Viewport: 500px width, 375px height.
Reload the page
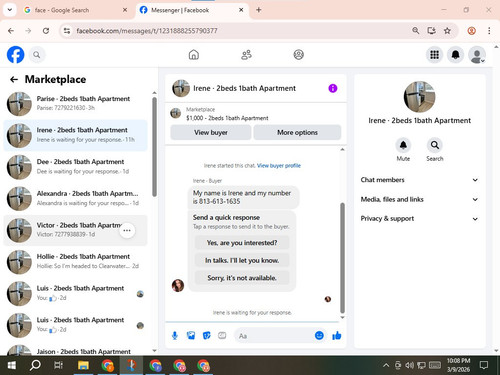(x=46, y=31)
